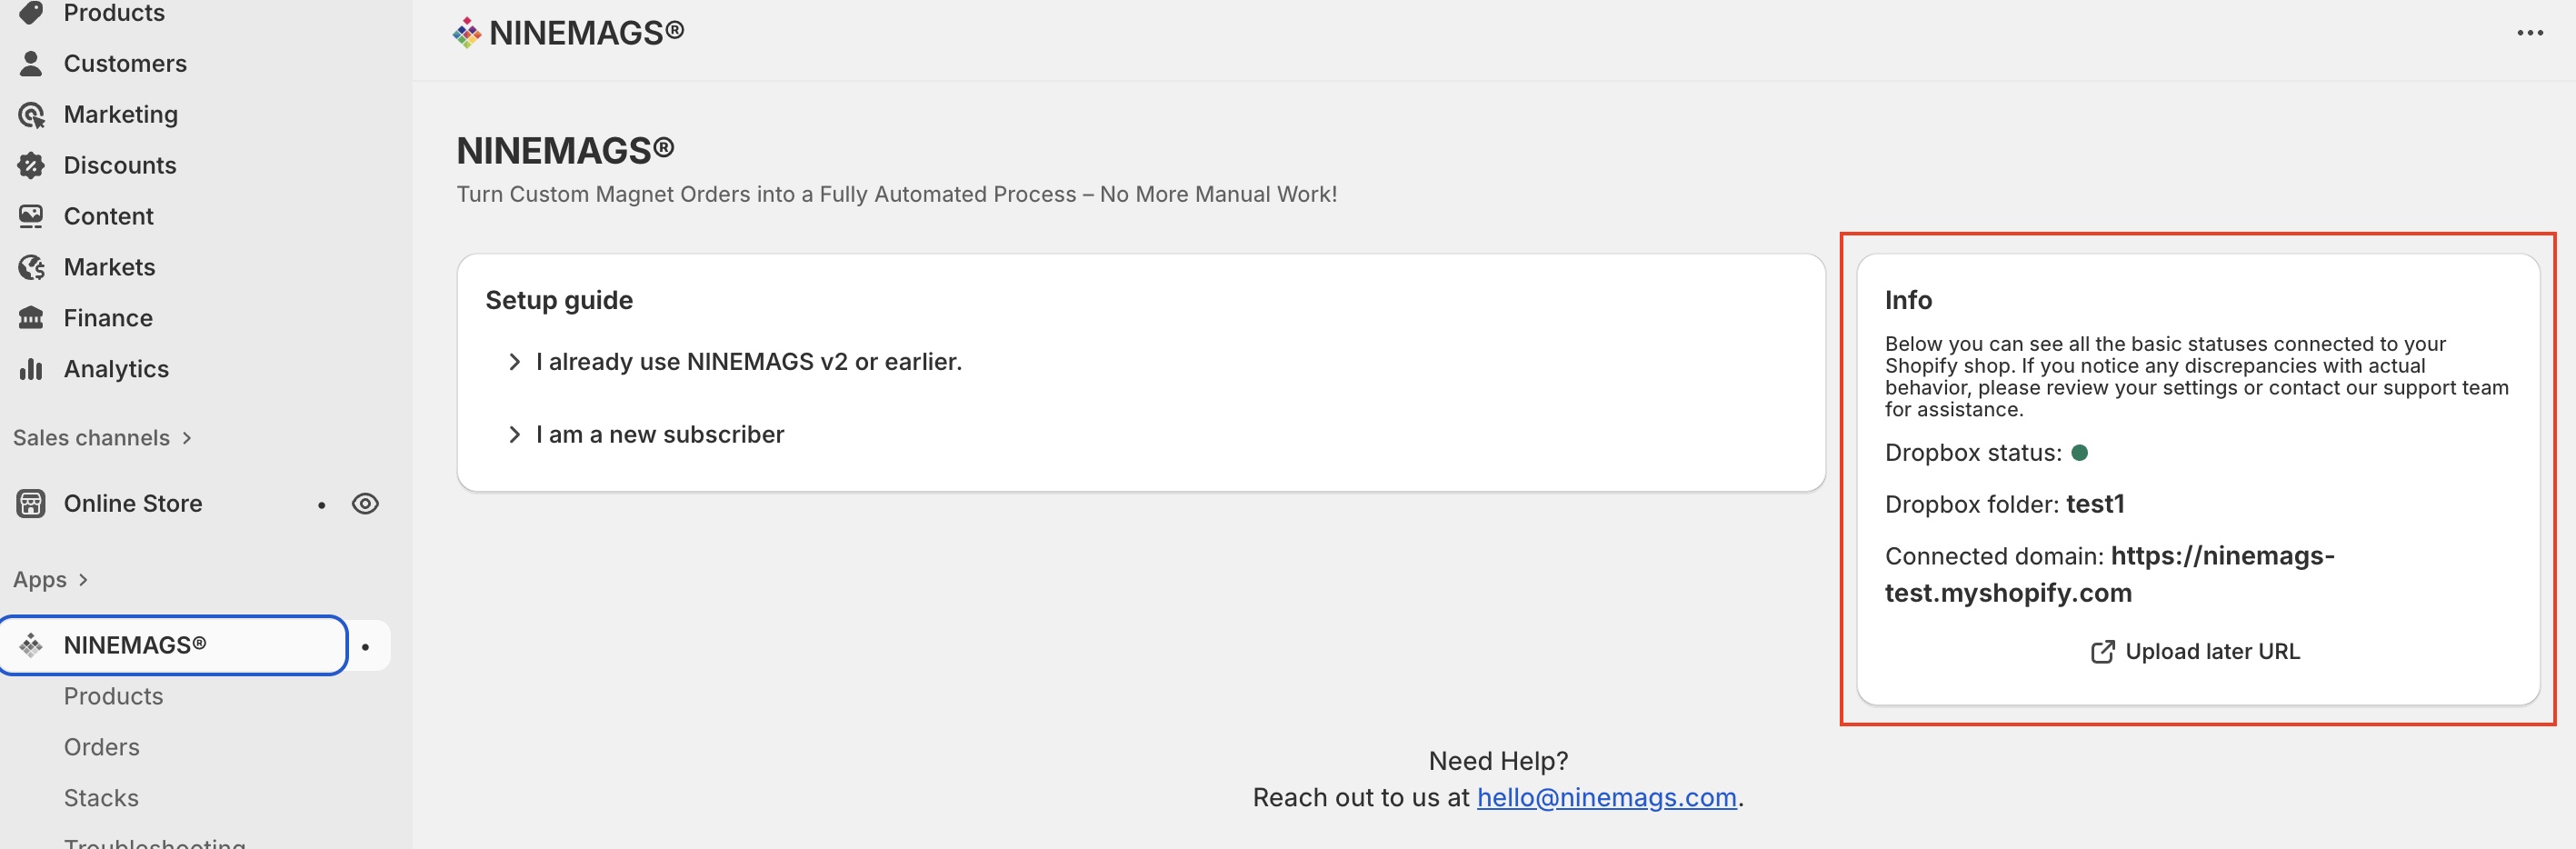Image resolution: width=2576 pixels, height=849 pixels.
Task: Click the external link icon beside Upload later URL
Action: [x=2102, y=652]
